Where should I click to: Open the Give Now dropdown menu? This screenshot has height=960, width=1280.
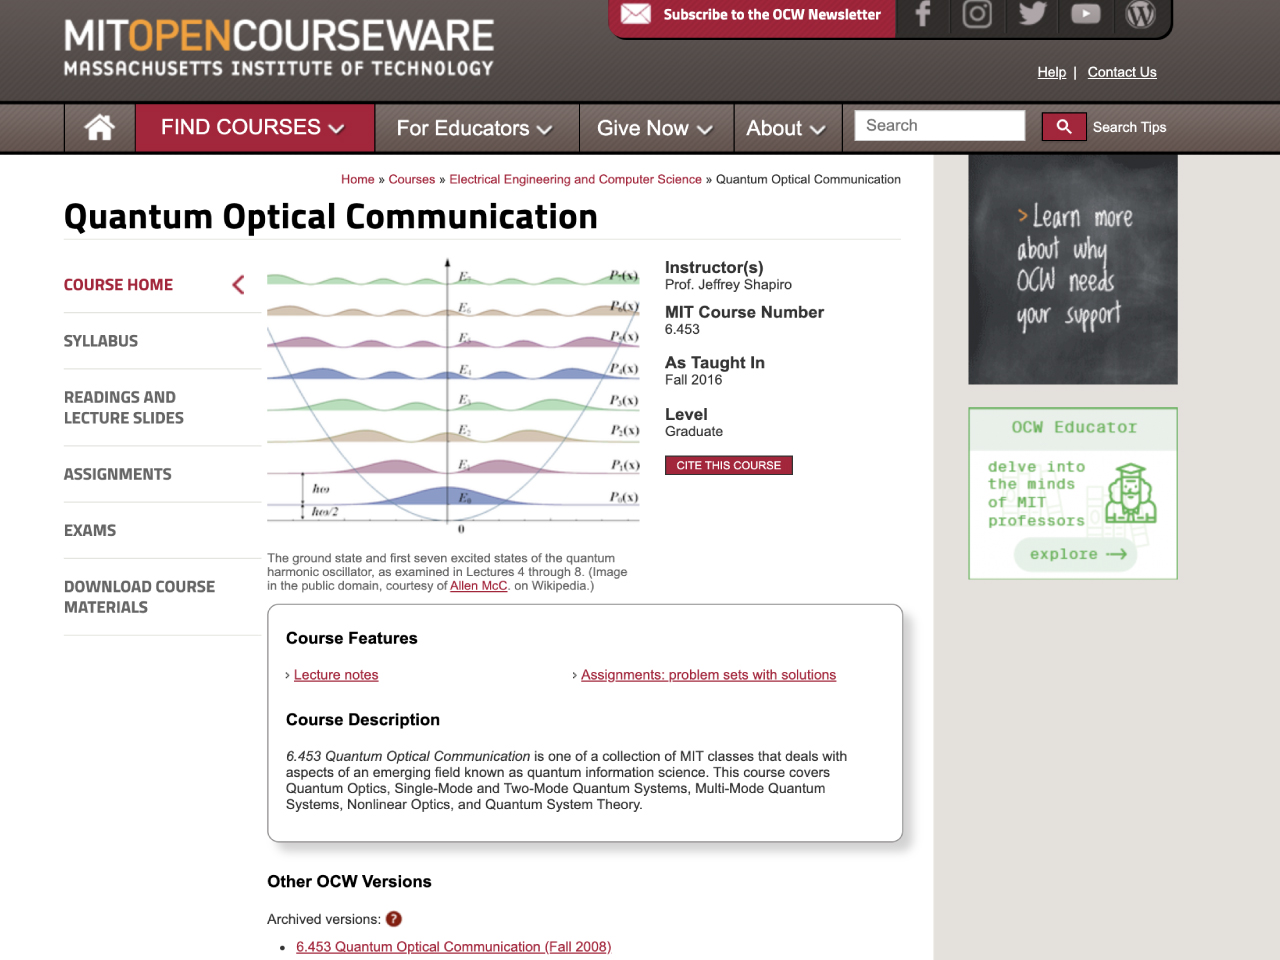[655, 128]
